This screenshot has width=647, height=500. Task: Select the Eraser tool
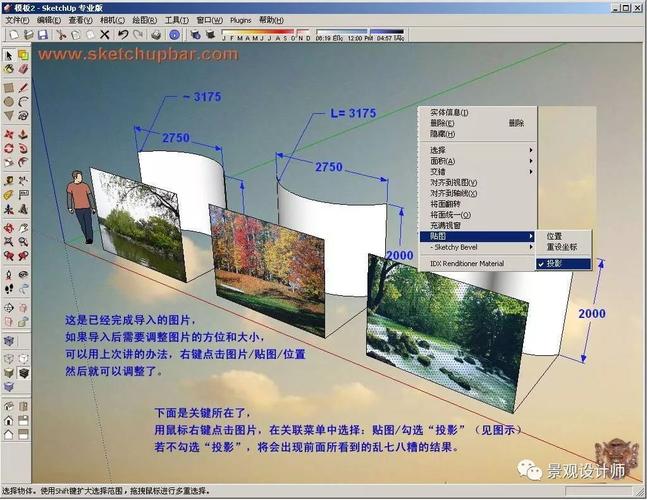pos(23,69)
